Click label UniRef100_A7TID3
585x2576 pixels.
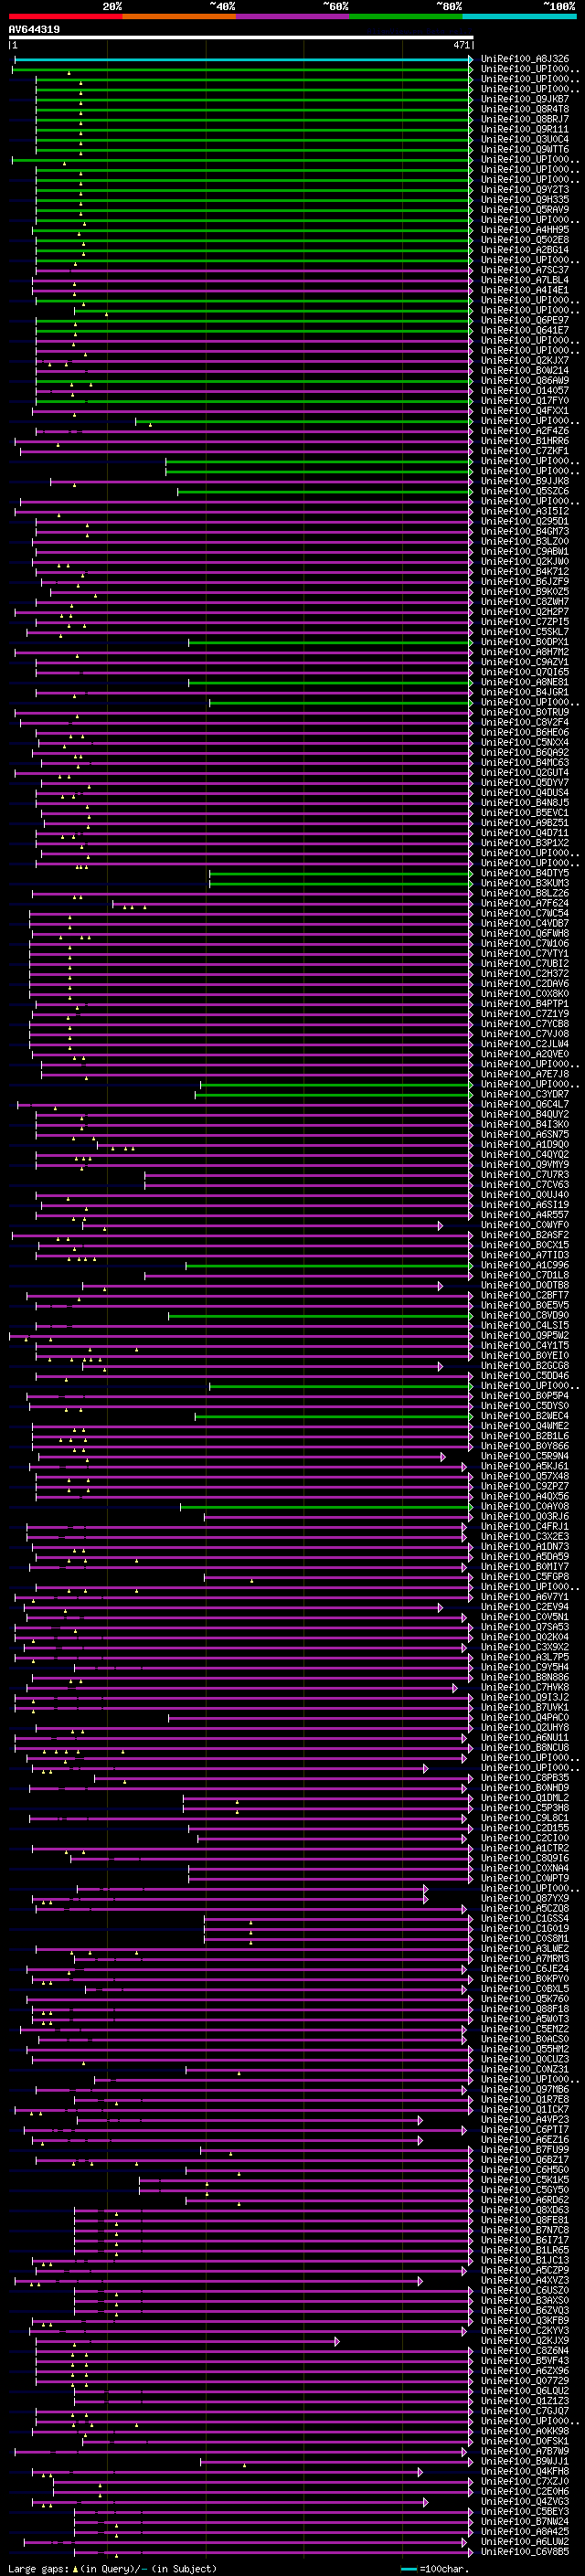524,1255
